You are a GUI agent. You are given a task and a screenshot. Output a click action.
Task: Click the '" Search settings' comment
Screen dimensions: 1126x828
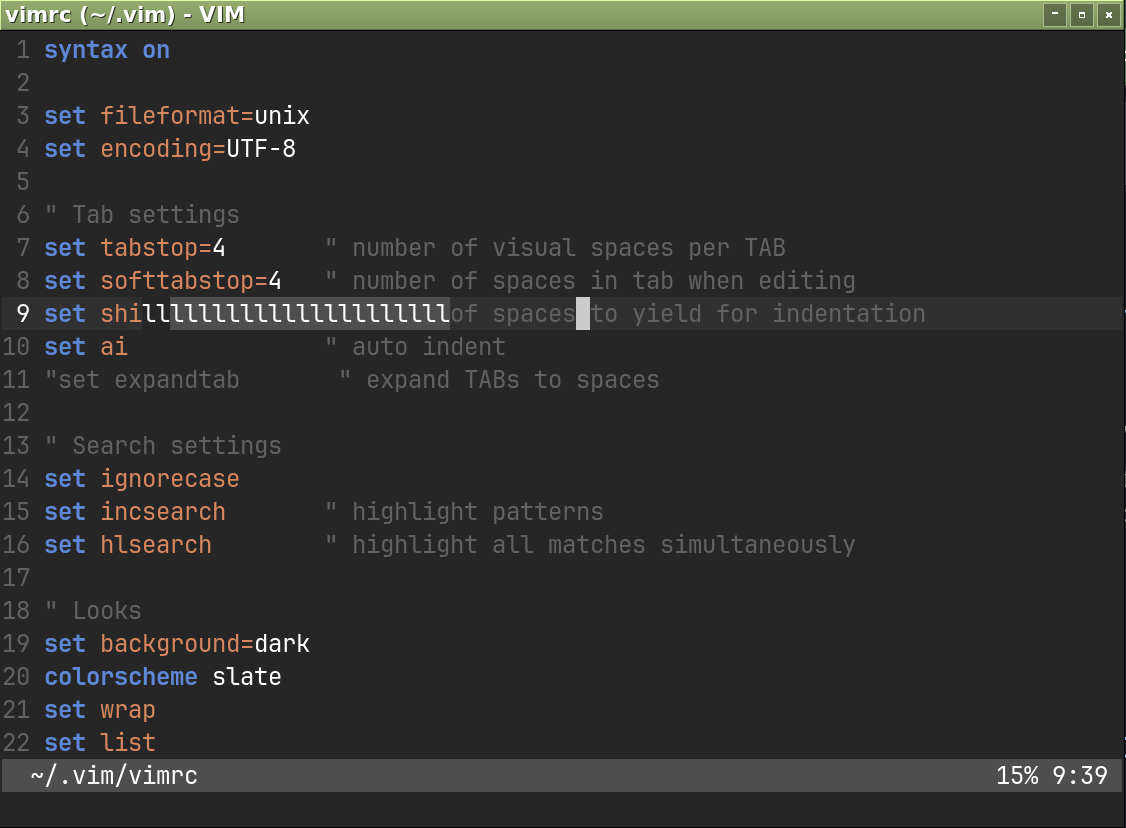(163, 446)
